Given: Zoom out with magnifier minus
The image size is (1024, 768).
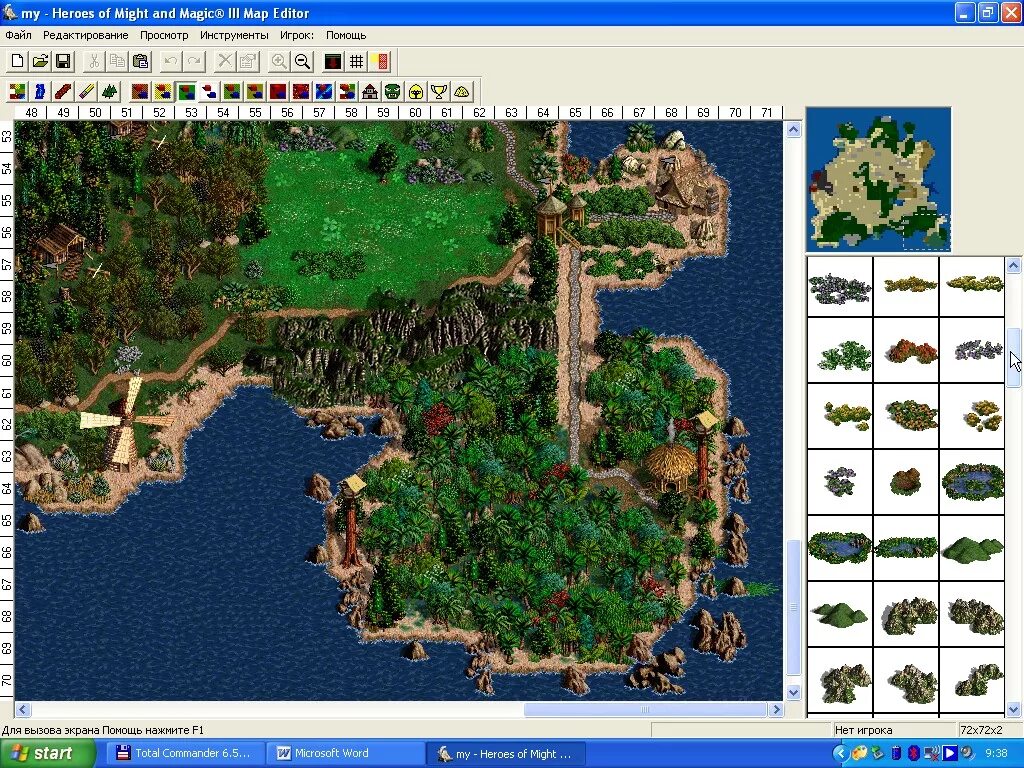Looking at the screenshot, I should (x=302, y=61).
